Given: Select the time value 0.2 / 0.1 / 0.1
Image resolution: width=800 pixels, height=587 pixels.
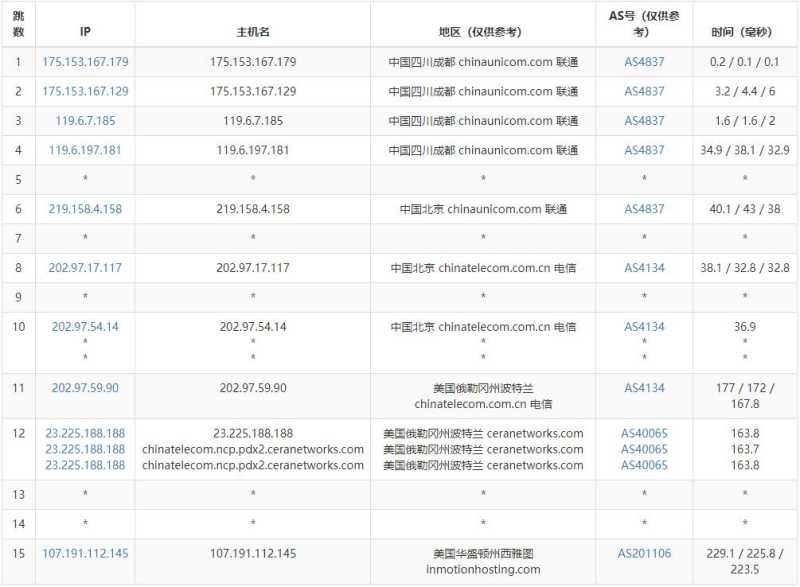Looking at the screenshot, I should point(744,62).
